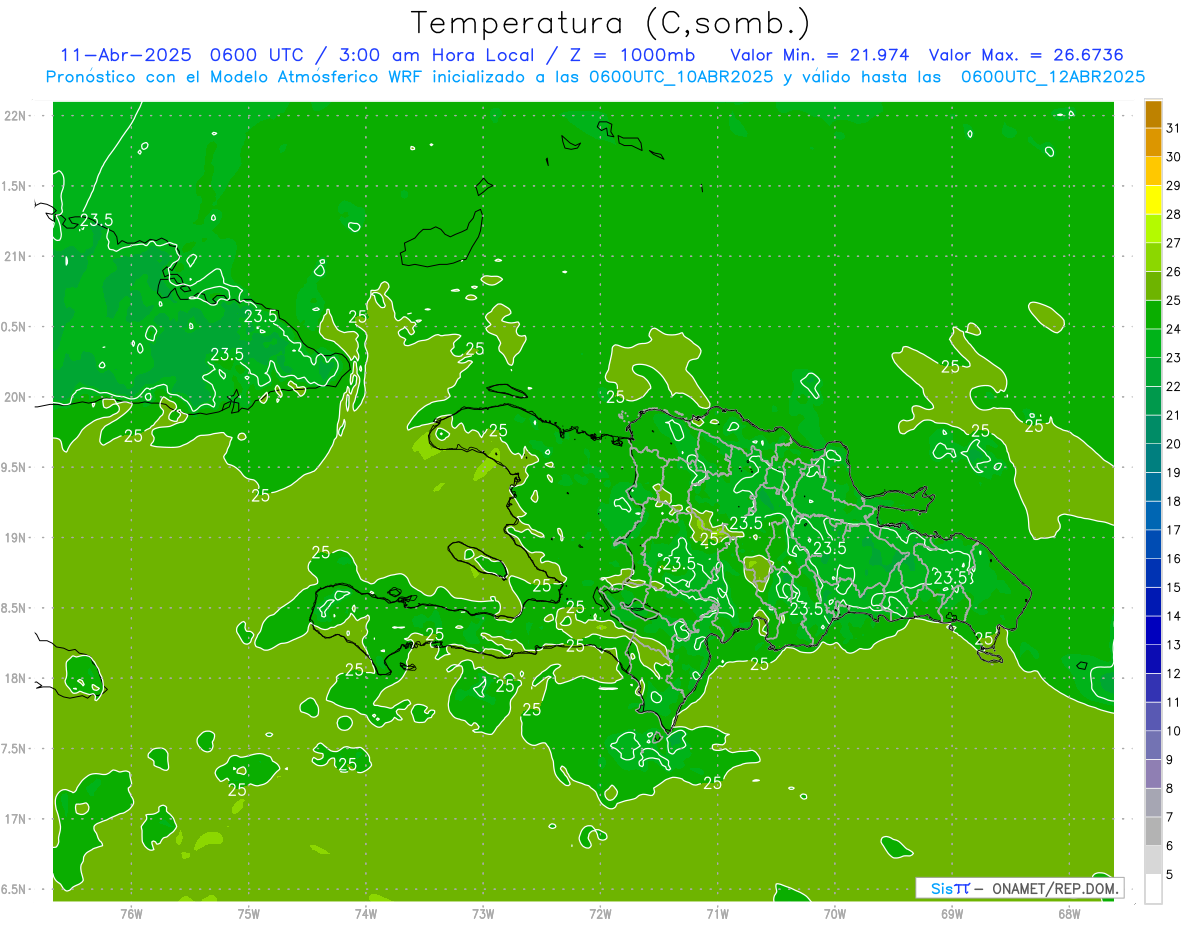This screenshot has height=927, width=1200.
Task: Click the legend scale label '21'
Action: [1173, 415]
